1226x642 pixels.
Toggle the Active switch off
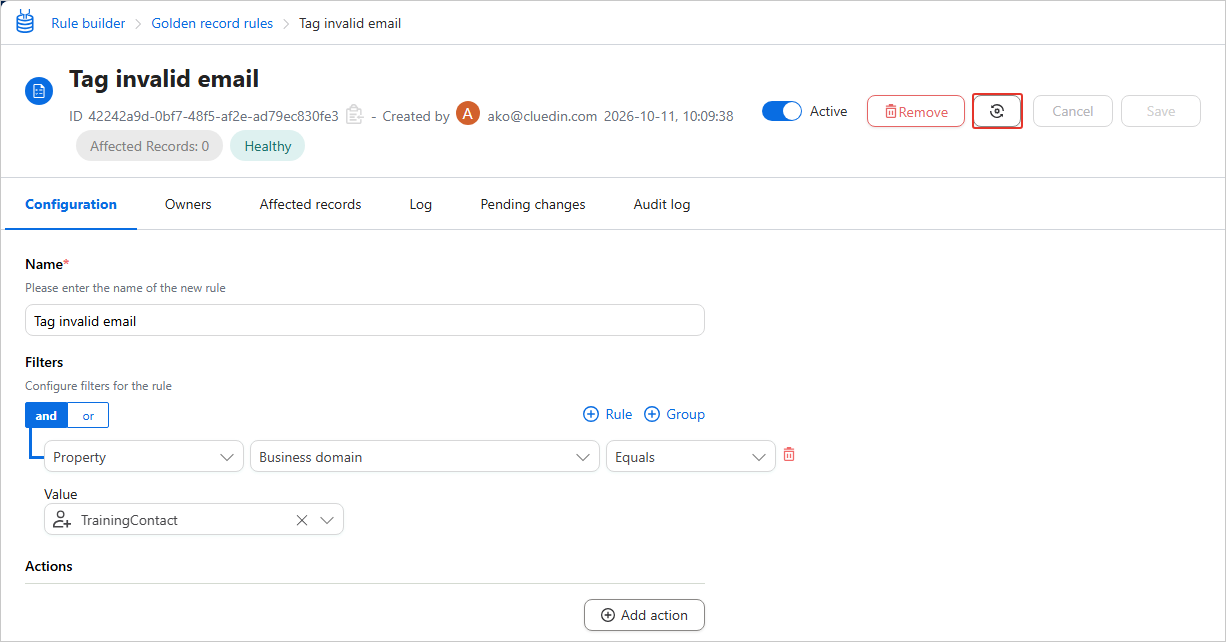pyautogui.click(x=782, y=111)
